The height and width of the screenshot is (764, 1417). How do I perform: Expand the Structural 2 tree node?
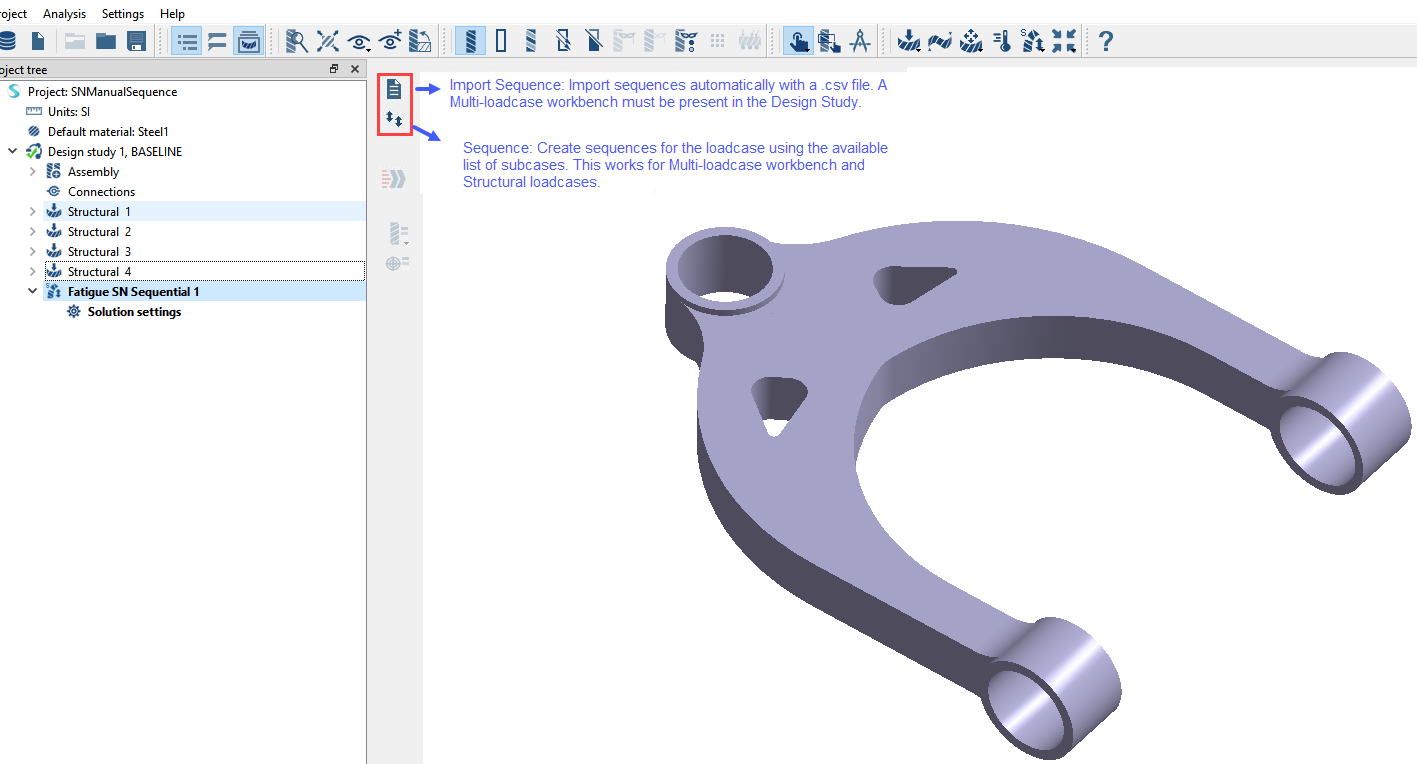click(32, 232)
